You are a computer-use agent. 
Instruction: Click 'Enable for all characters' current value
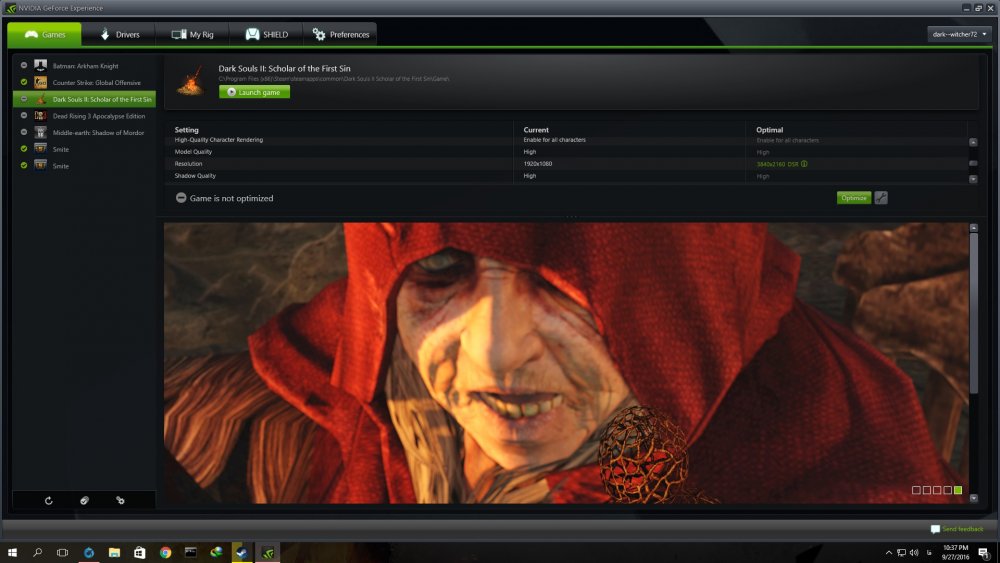tap(554, 140)
